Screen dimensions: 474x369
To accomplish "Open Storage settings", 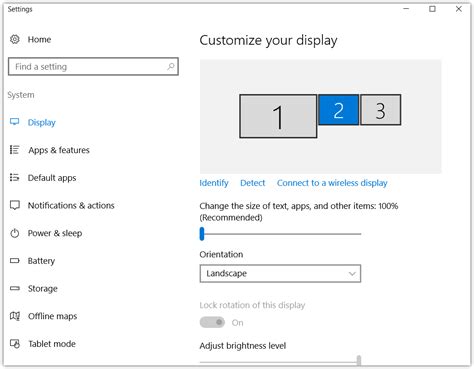I will pos(43,288).
